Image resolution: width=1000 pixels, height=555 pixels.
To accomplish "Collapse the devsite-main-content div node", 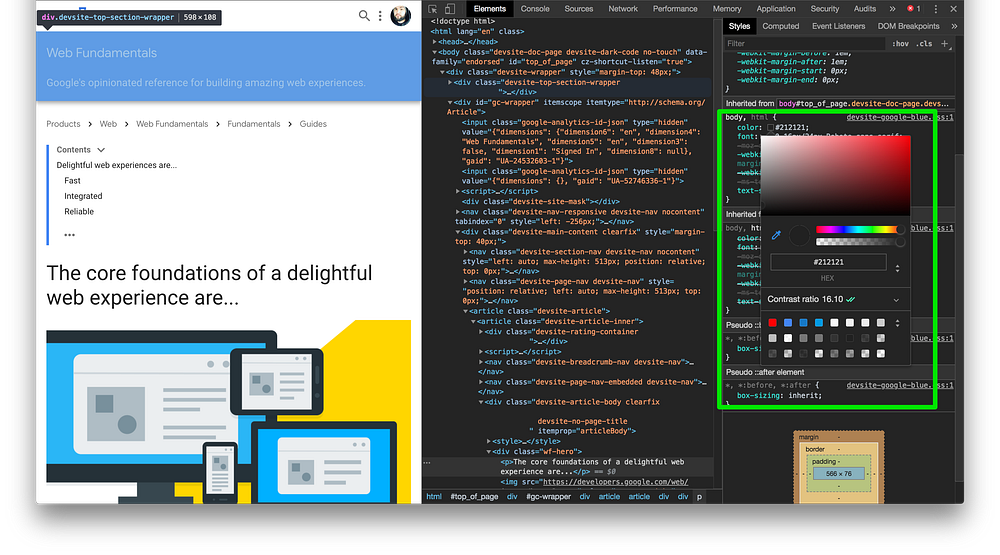I will (x=457, y=232).
